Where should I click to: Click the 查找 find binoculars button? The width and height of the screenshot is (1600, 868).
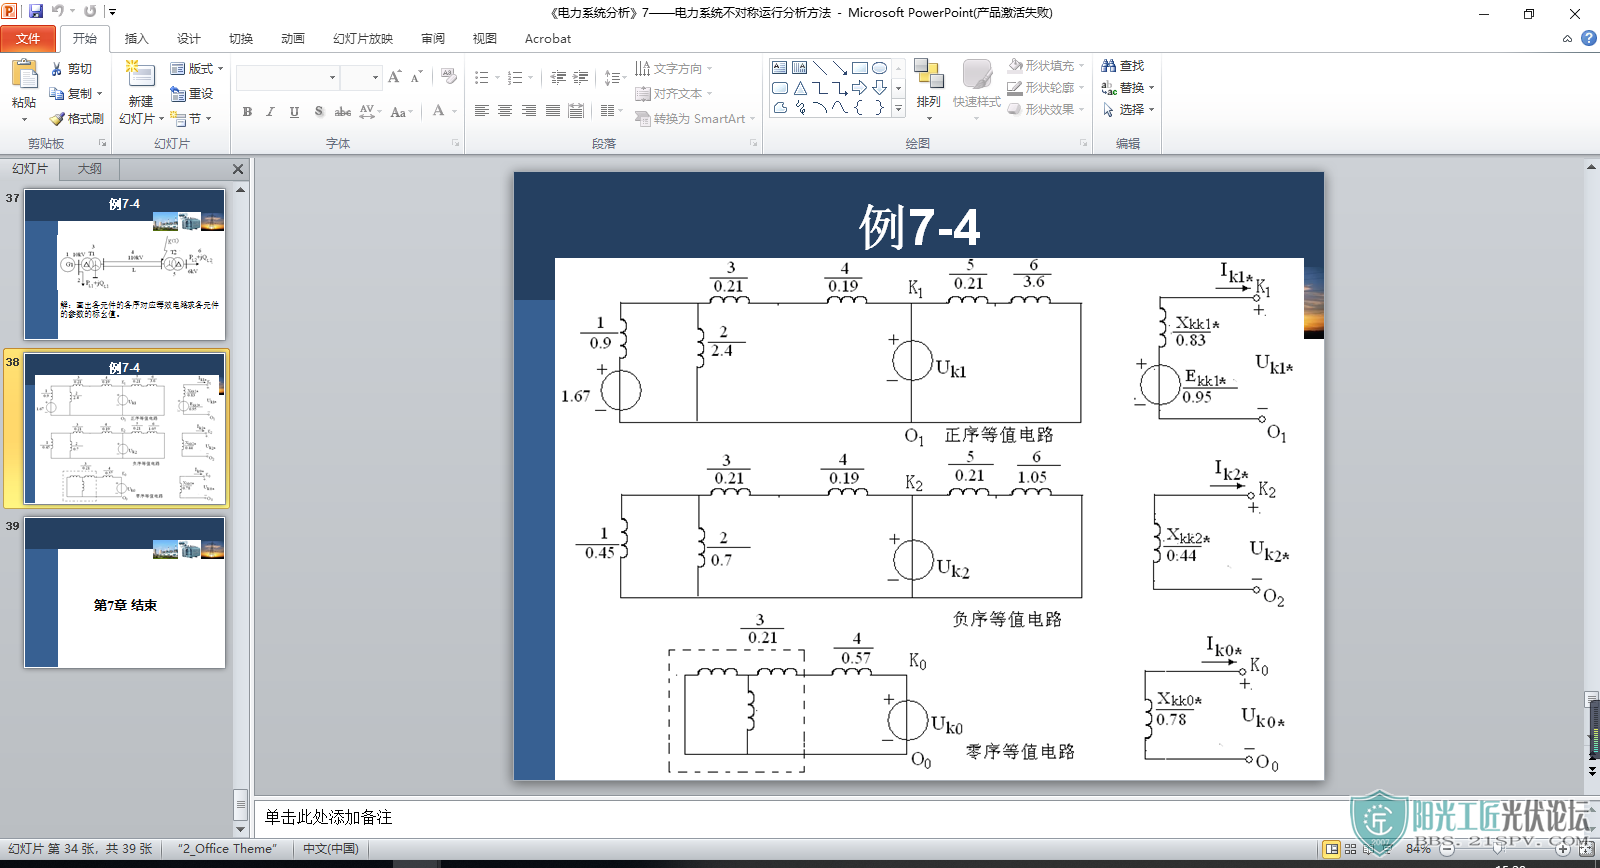(x=1122, y=65)
